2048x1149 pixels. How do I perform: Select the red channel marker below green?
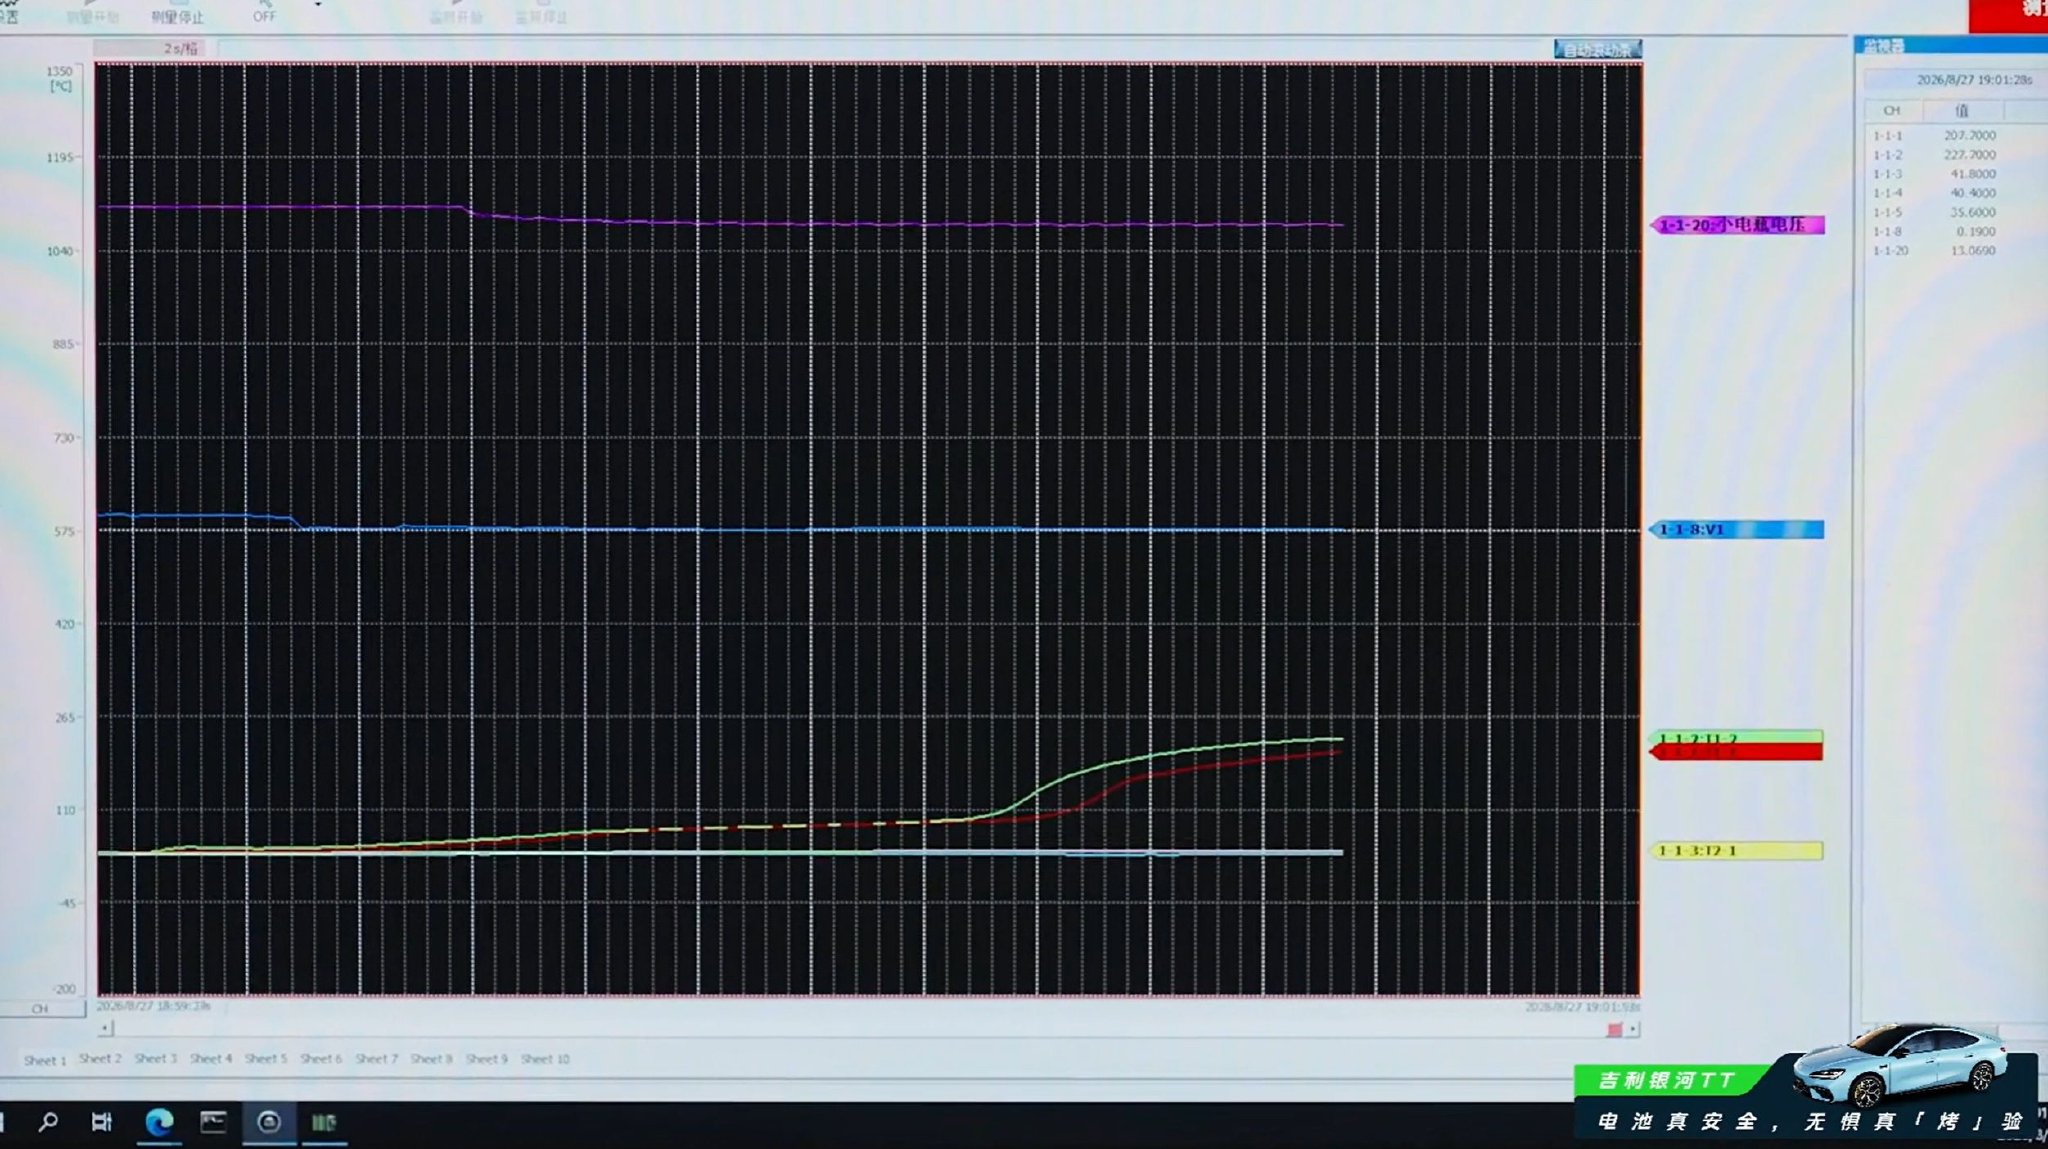pos(1736,752)
